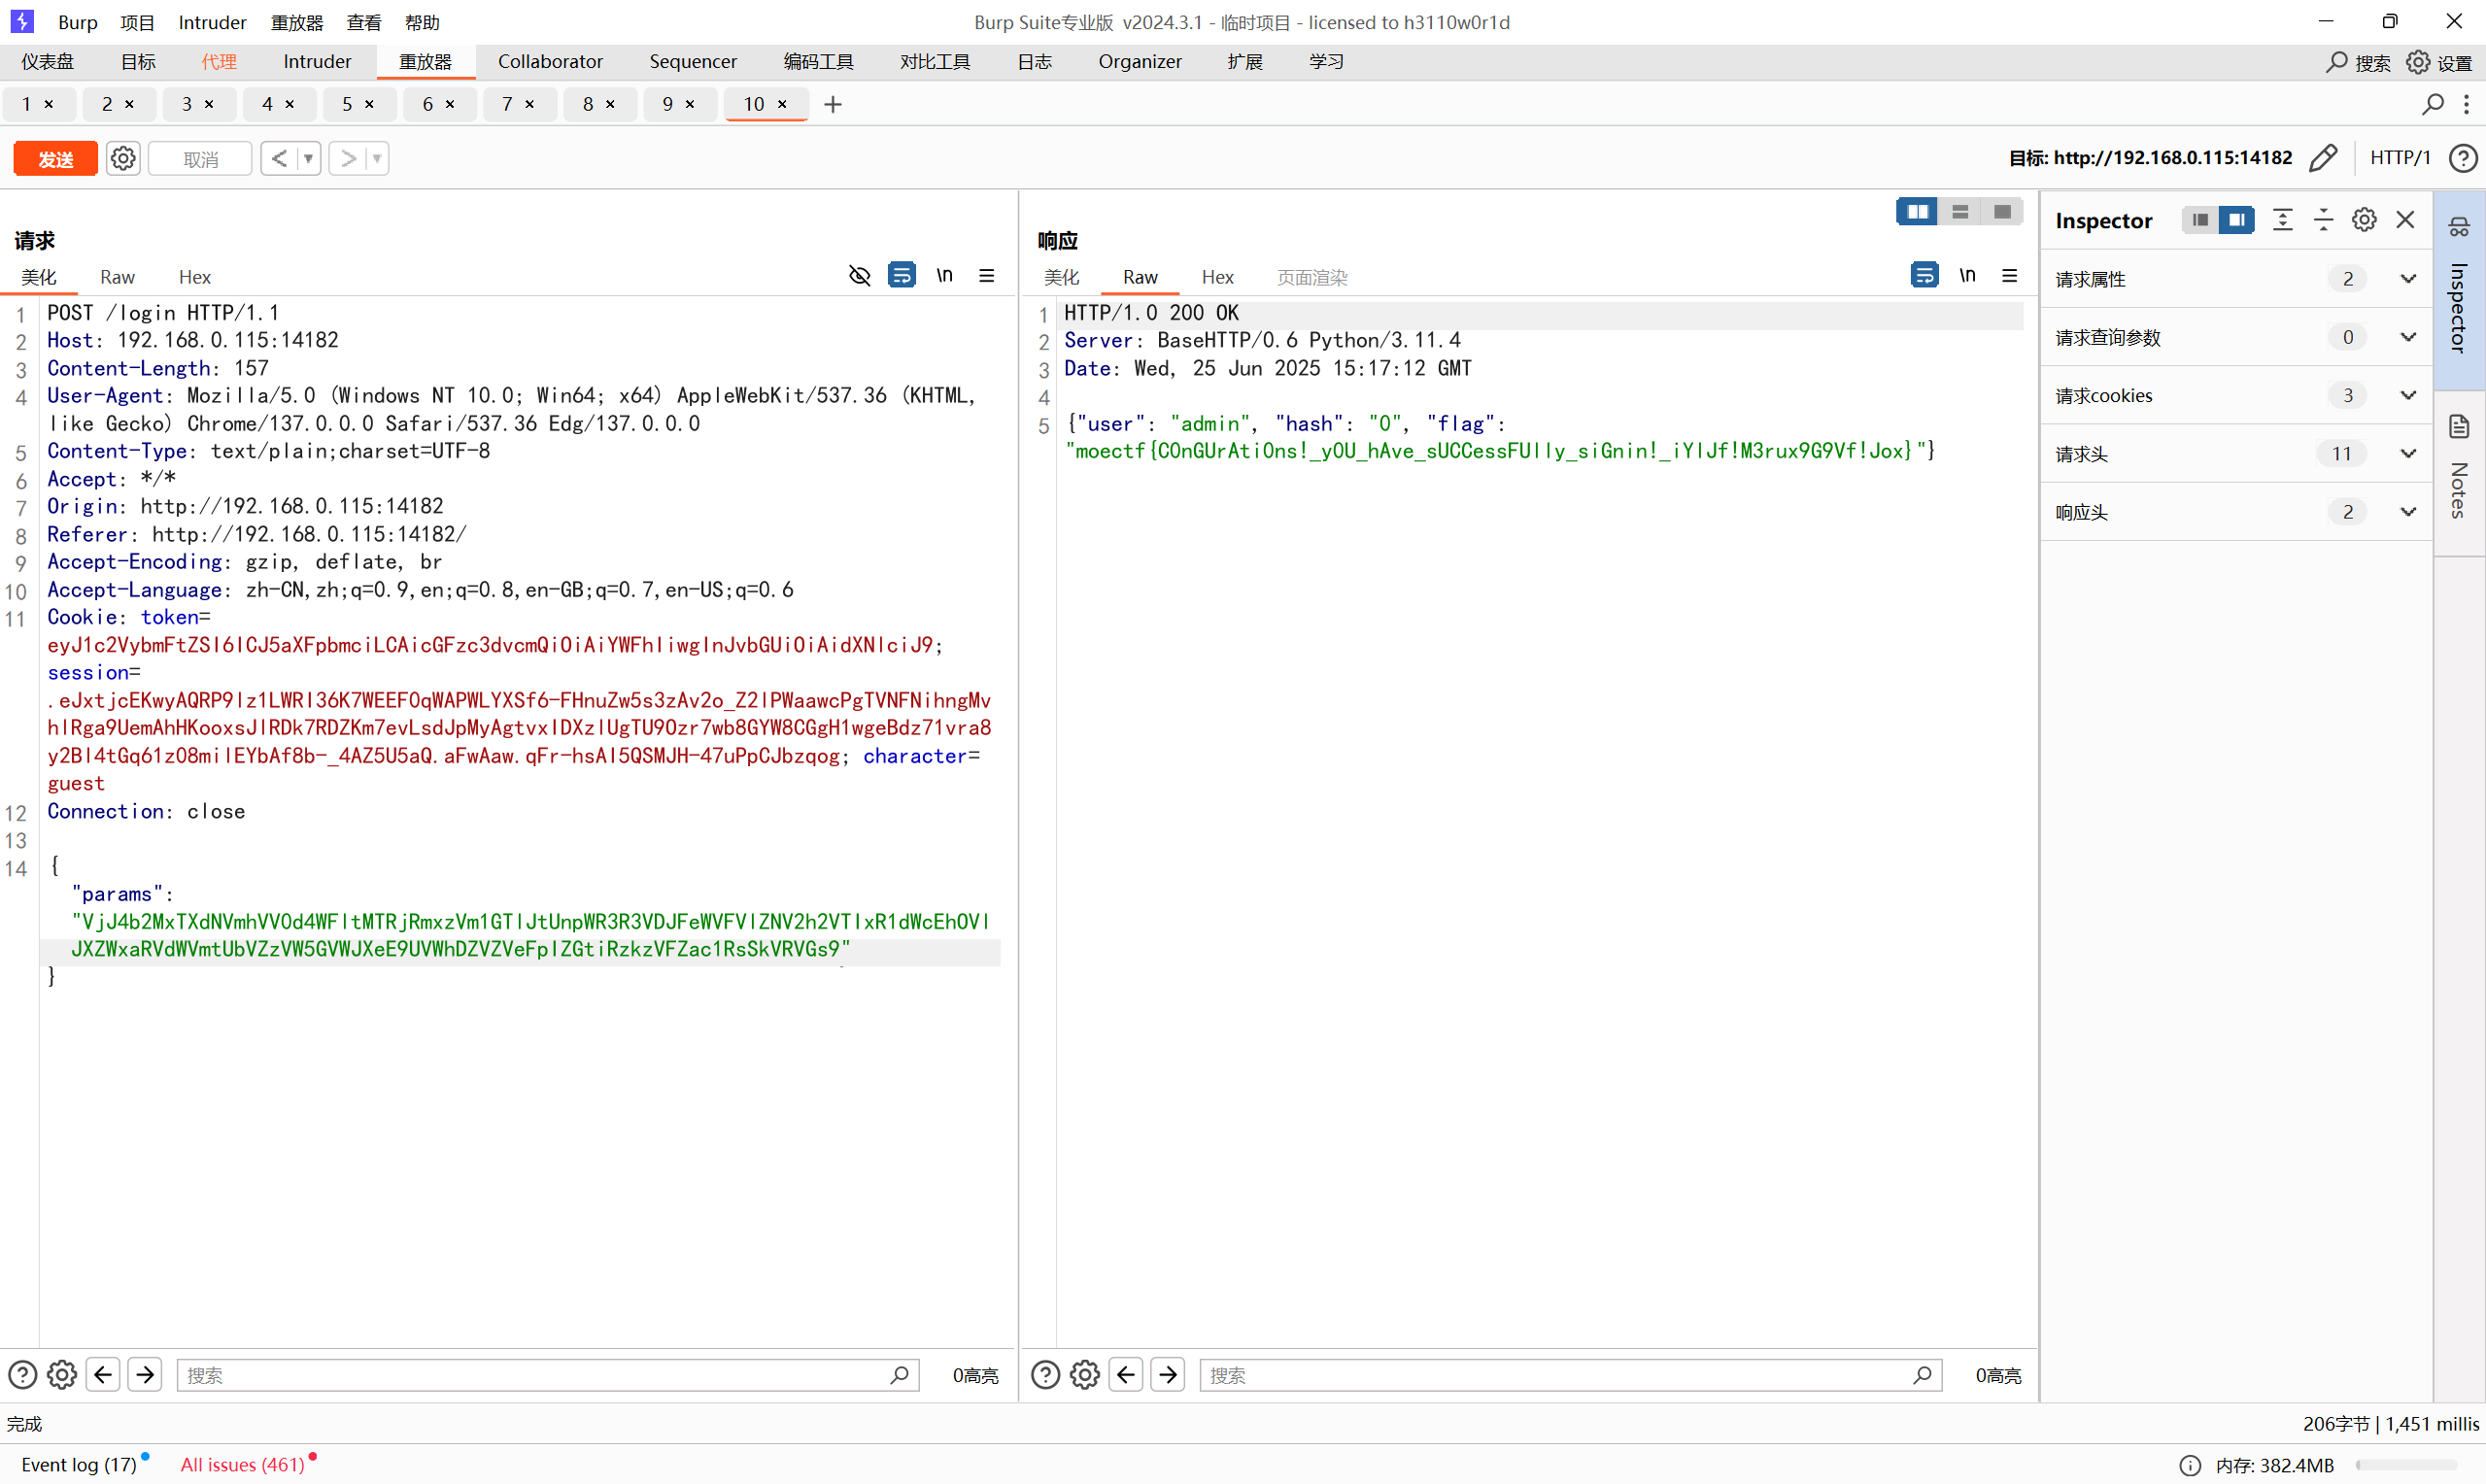
Task: Toggle request word wrap icon
Action: (902, 275)
